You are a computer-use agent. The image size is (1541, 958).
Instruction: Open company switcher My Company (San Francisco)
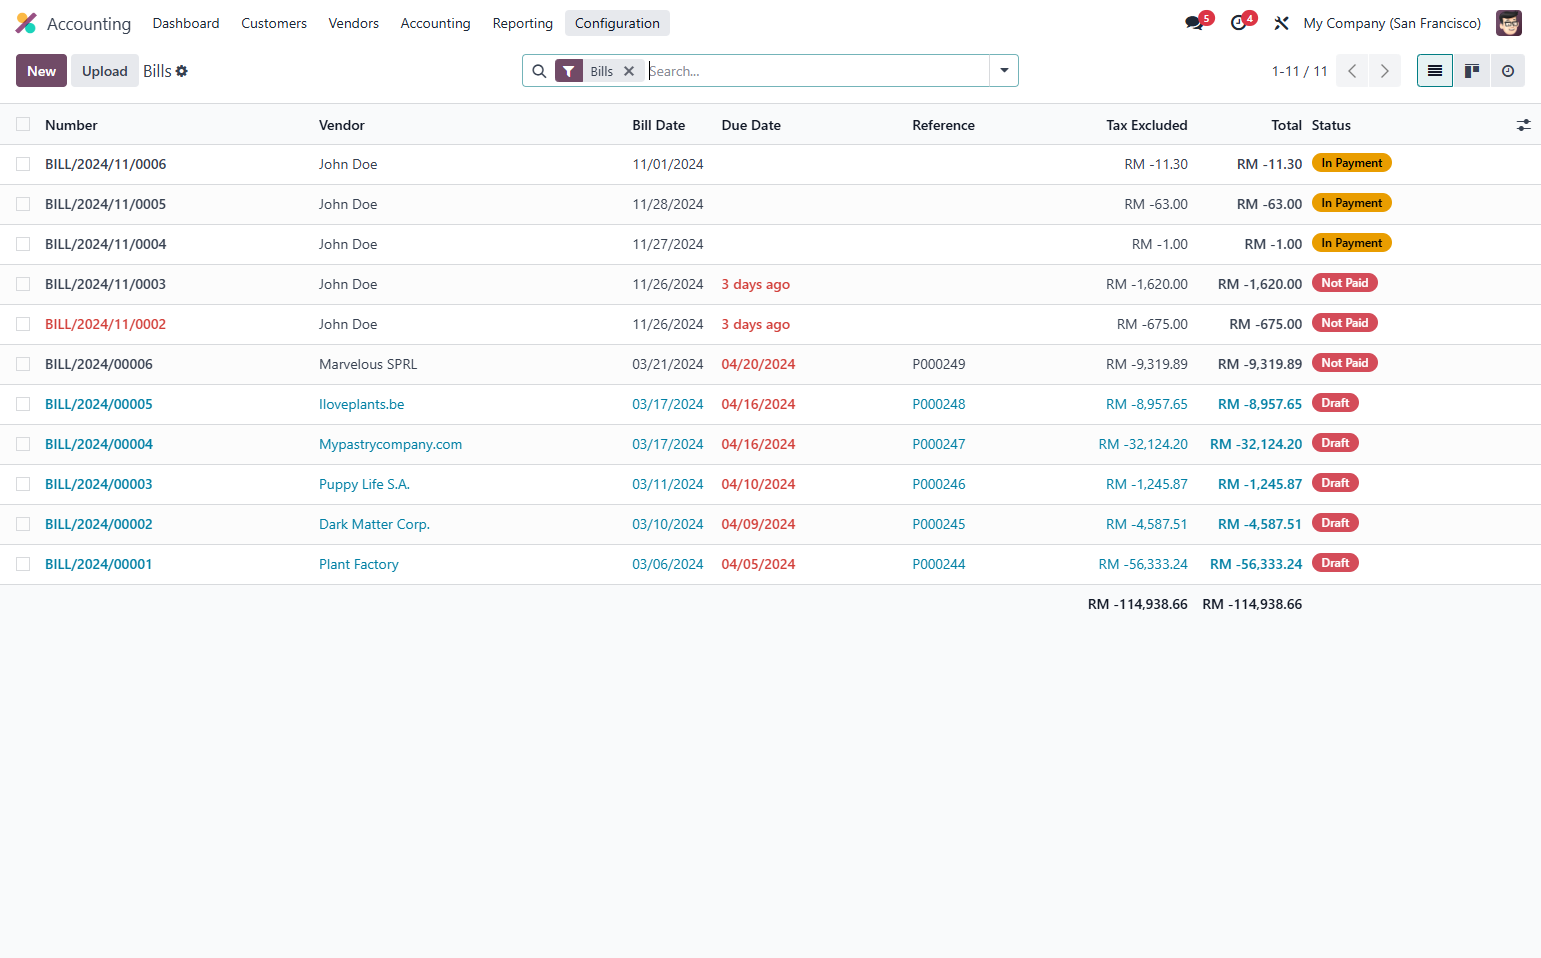1392,23
